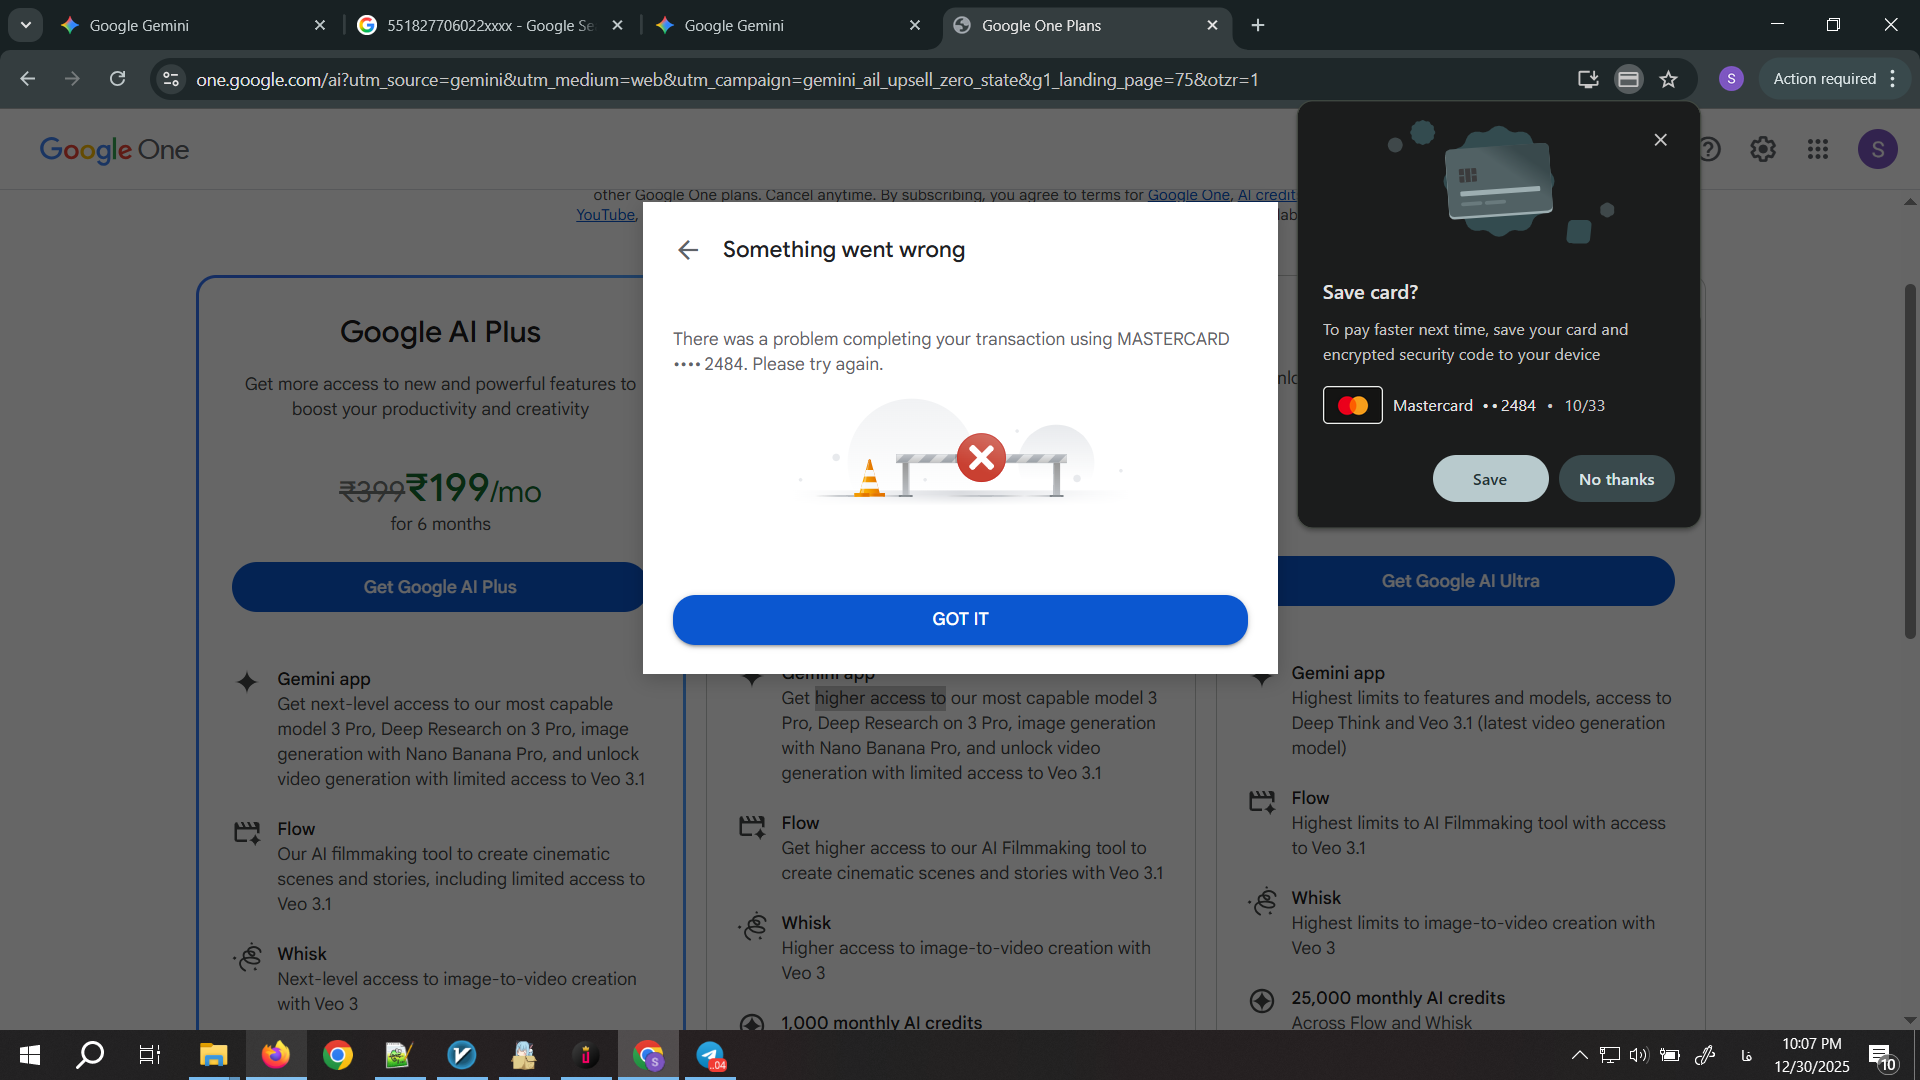This screenshot has width=1920, height=1080.
Task: Open Chrome profile avatar S
Action: (1731, 79)
